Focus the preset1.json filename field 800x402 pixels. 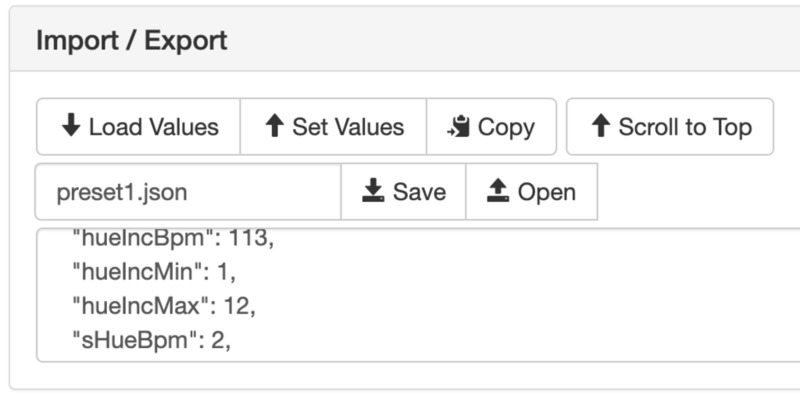click(187, 191)
